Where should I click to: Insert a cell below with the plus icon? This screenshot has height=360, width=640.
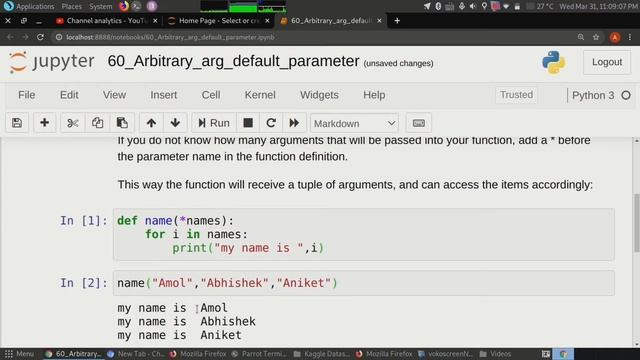pos(44,123)
